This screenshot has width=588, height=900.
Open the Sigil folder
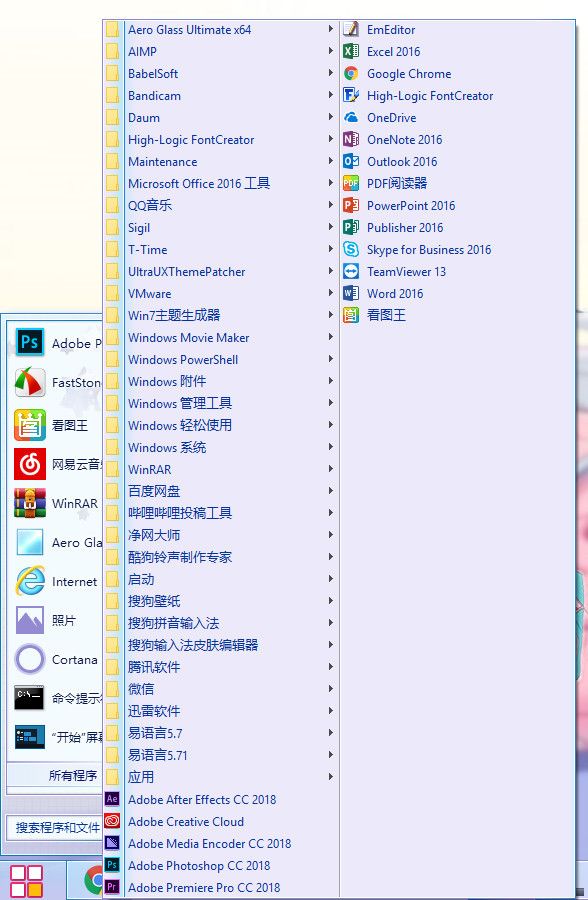click(221, 227)
